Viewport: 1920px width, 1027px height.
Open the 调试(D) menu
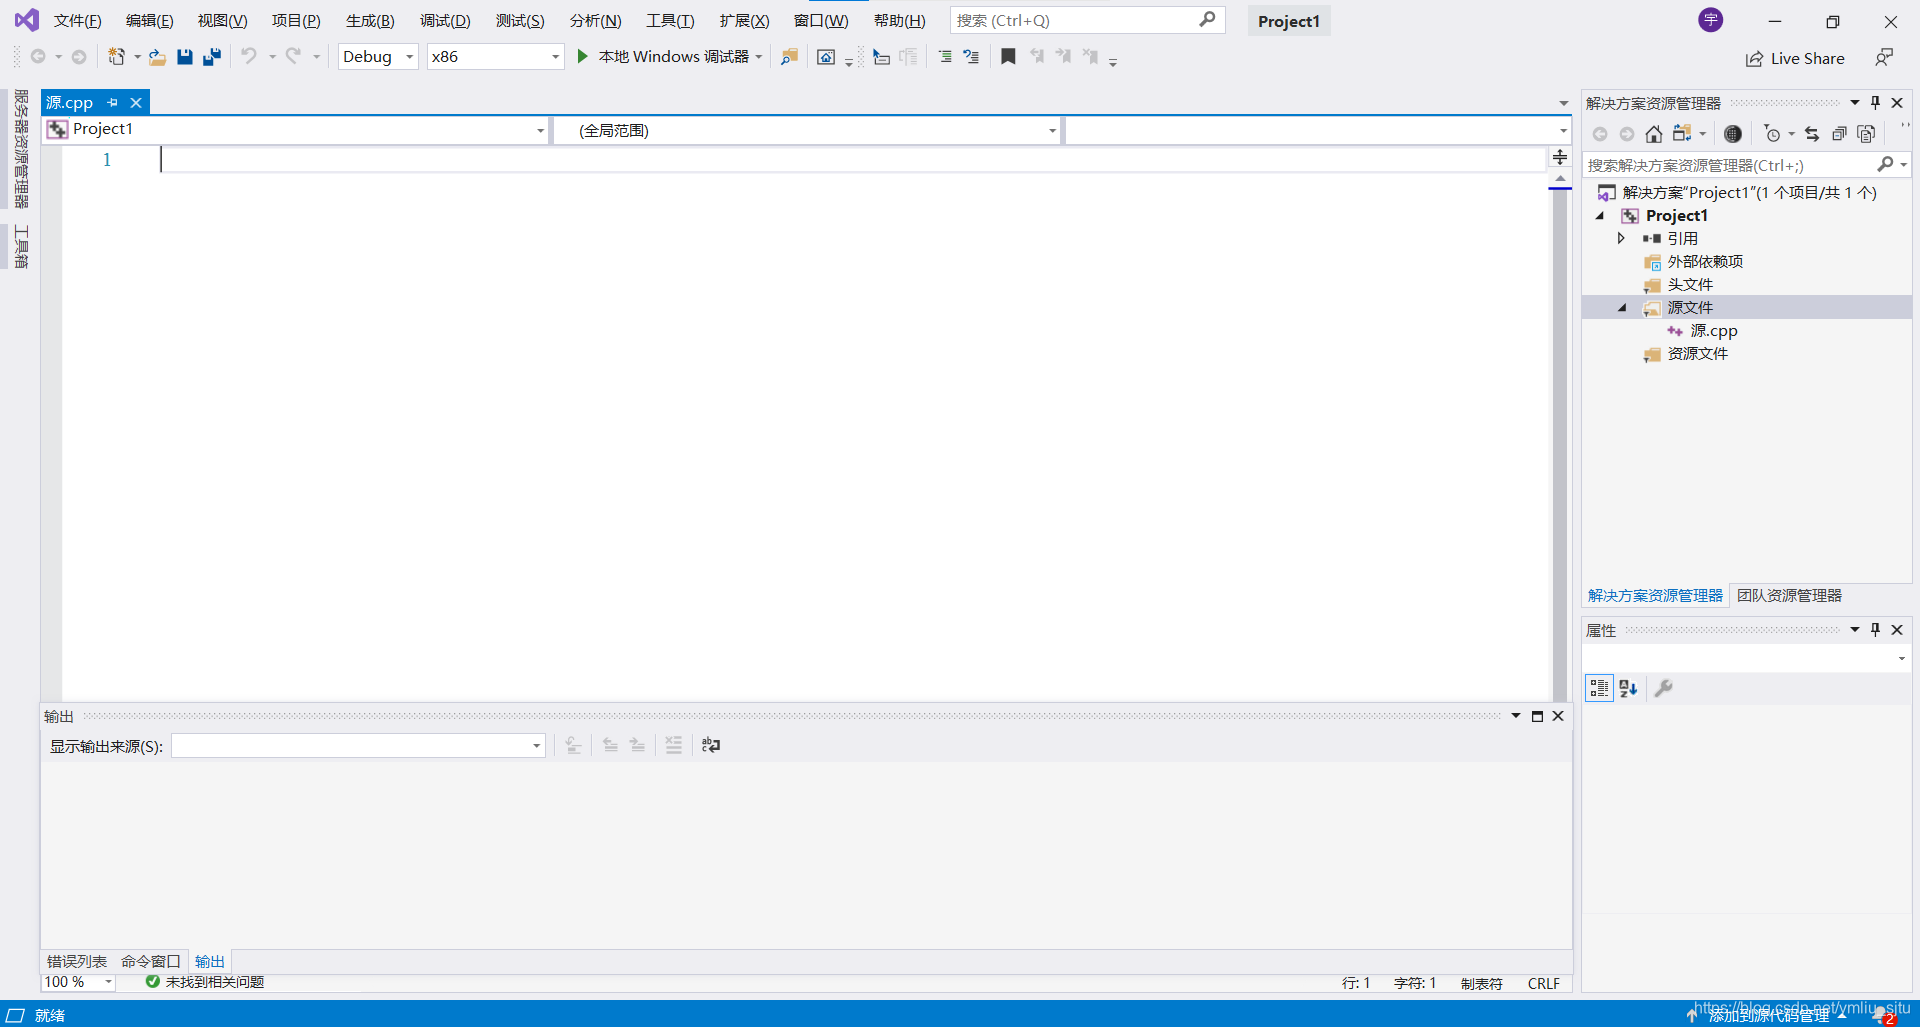(445, 21)
